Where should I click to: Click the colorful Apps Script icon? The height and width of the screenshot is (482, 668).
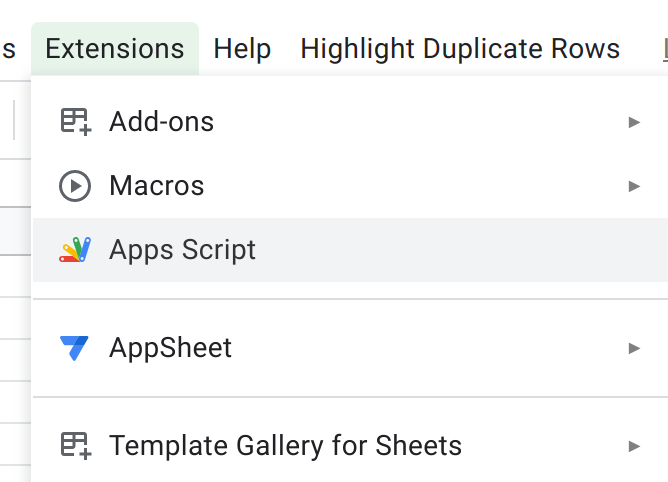click(x=75, y=250)
